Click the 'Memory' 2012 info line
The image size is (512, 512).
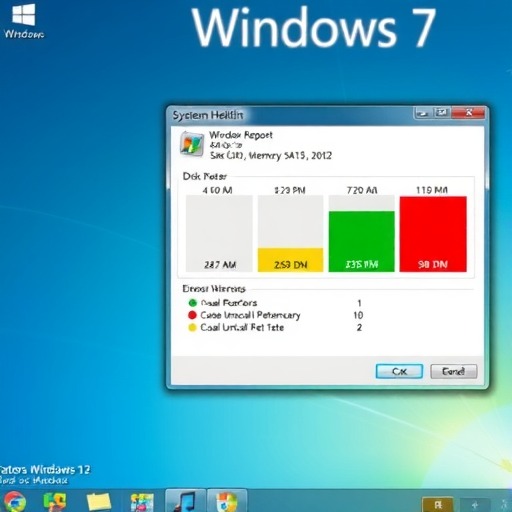(271, 156)
